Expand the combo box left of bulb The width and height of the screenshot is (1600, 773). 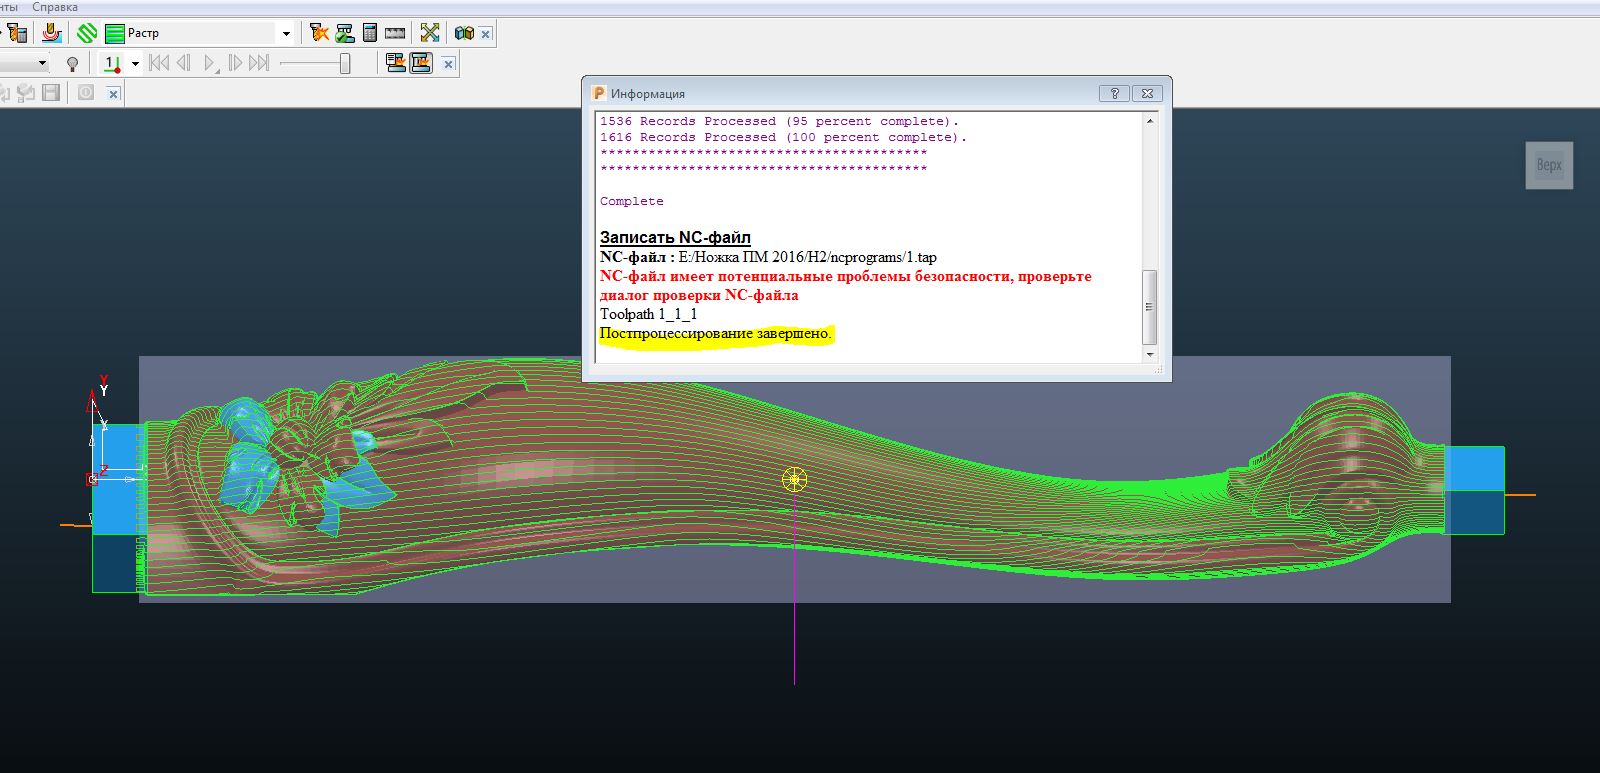42,64
